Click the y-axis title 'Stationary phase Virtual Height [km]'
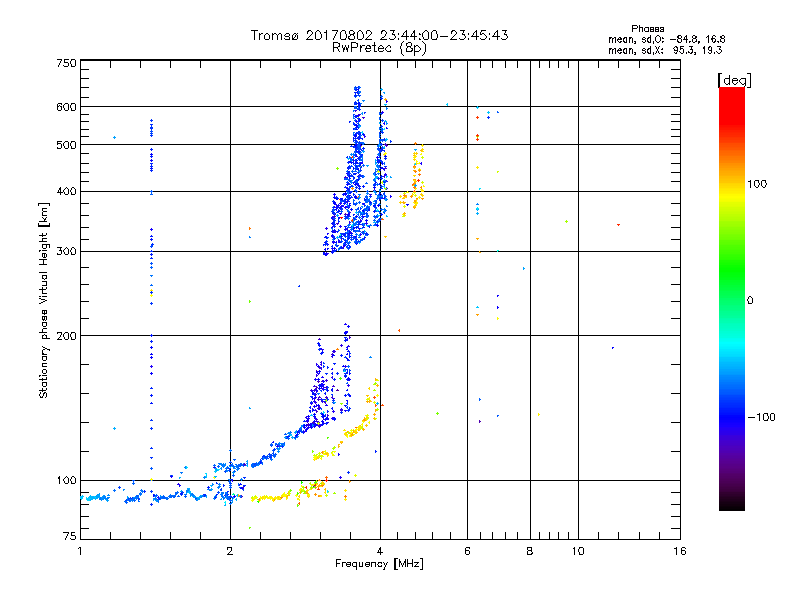The image size is (800, 600). click(x=43, y=300)
